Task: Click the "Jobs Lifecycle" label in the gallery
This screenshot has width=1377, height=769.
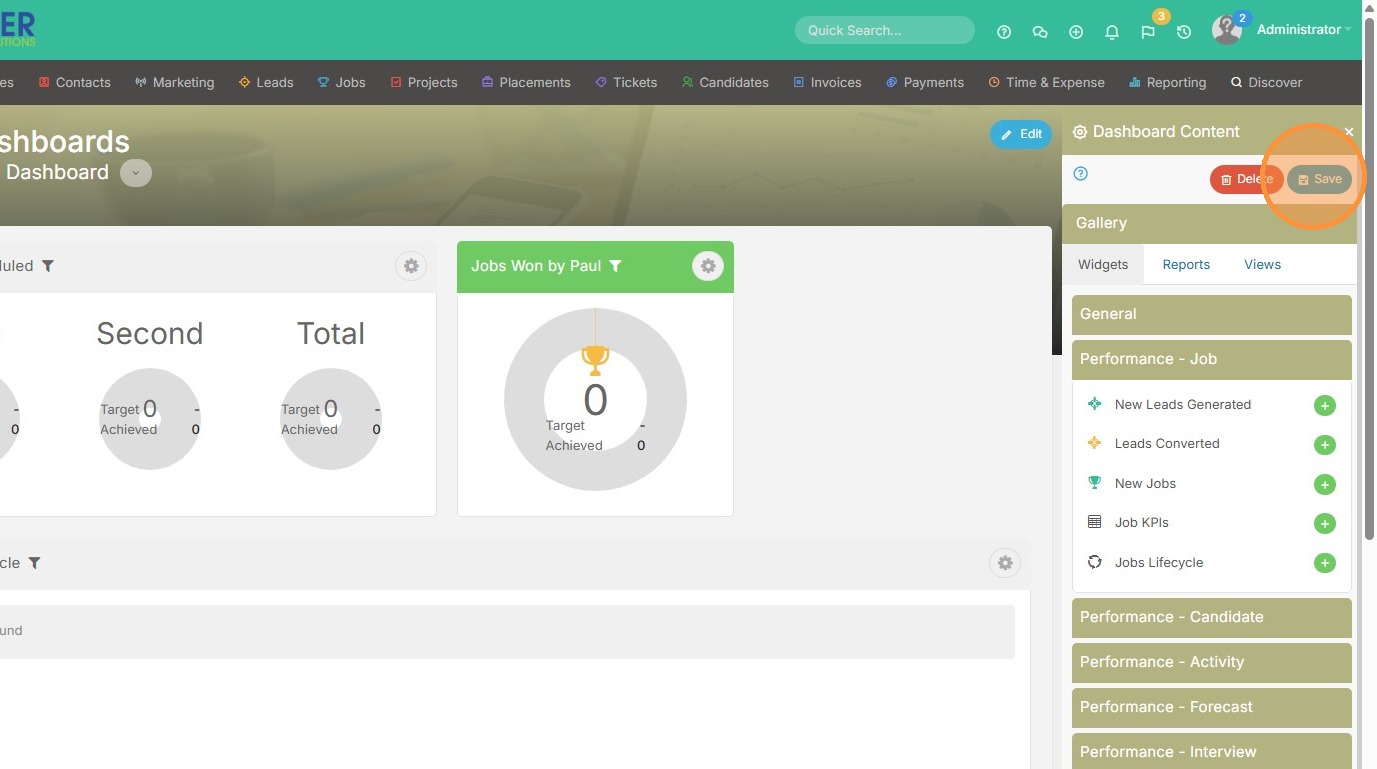Action: [x=1159, y=563]
